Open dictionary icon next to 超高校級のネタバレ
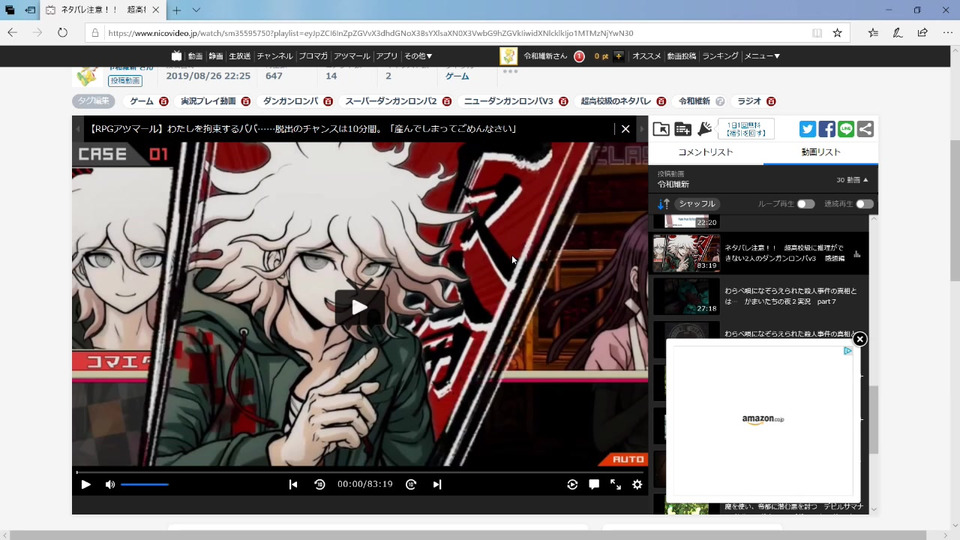The image size is (960, 540). (661, 101)
